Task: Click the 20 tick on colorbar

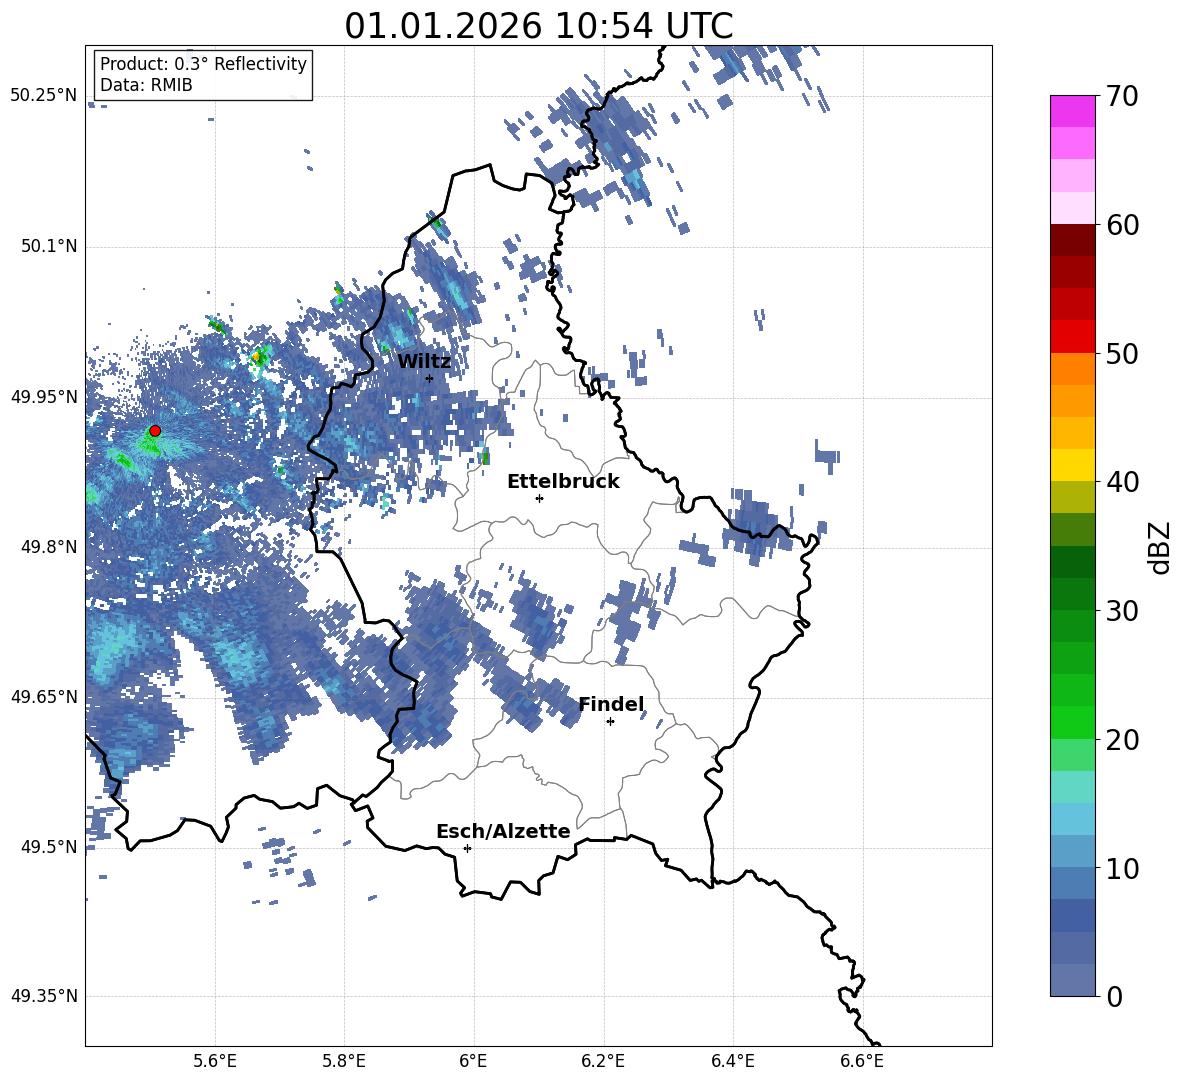Action: coord(1122,739)
